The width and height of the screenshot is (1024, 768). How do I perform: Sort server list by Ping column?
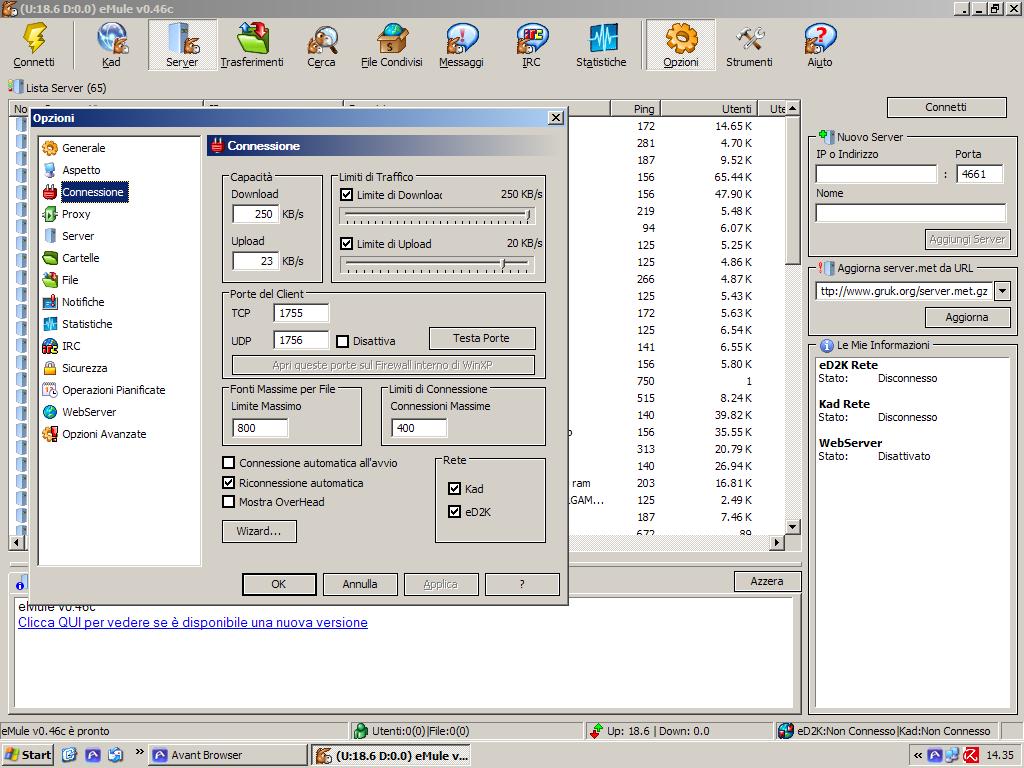click(x=635, y=109)
